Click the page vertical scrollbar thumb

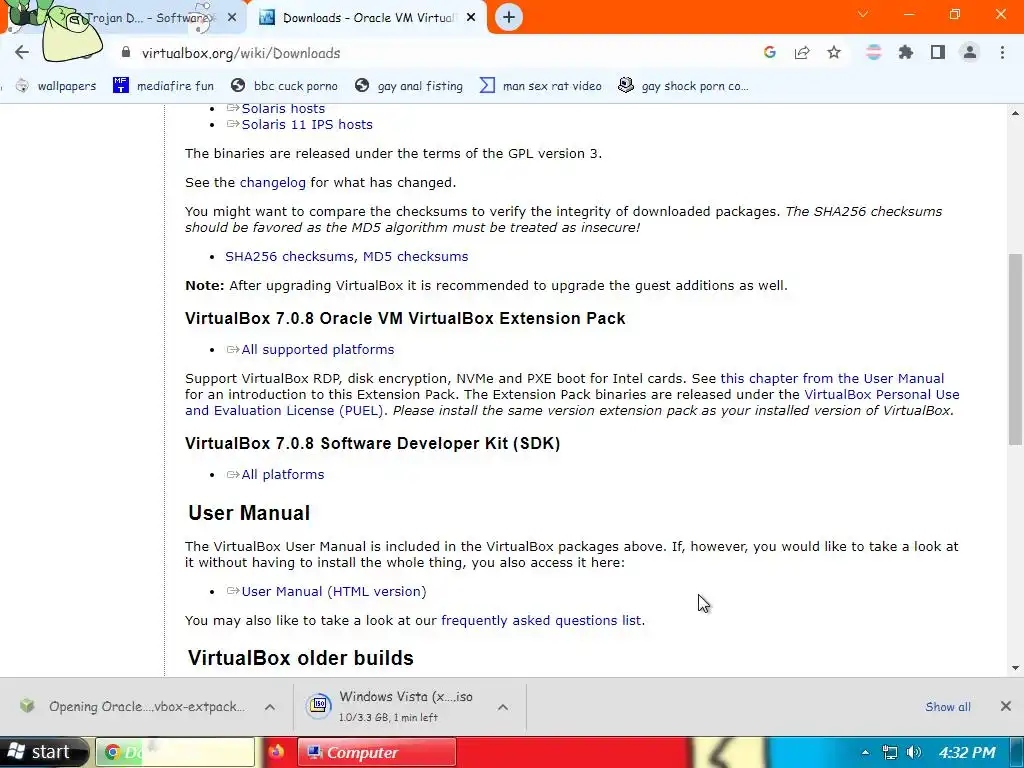coord(1015,349)
